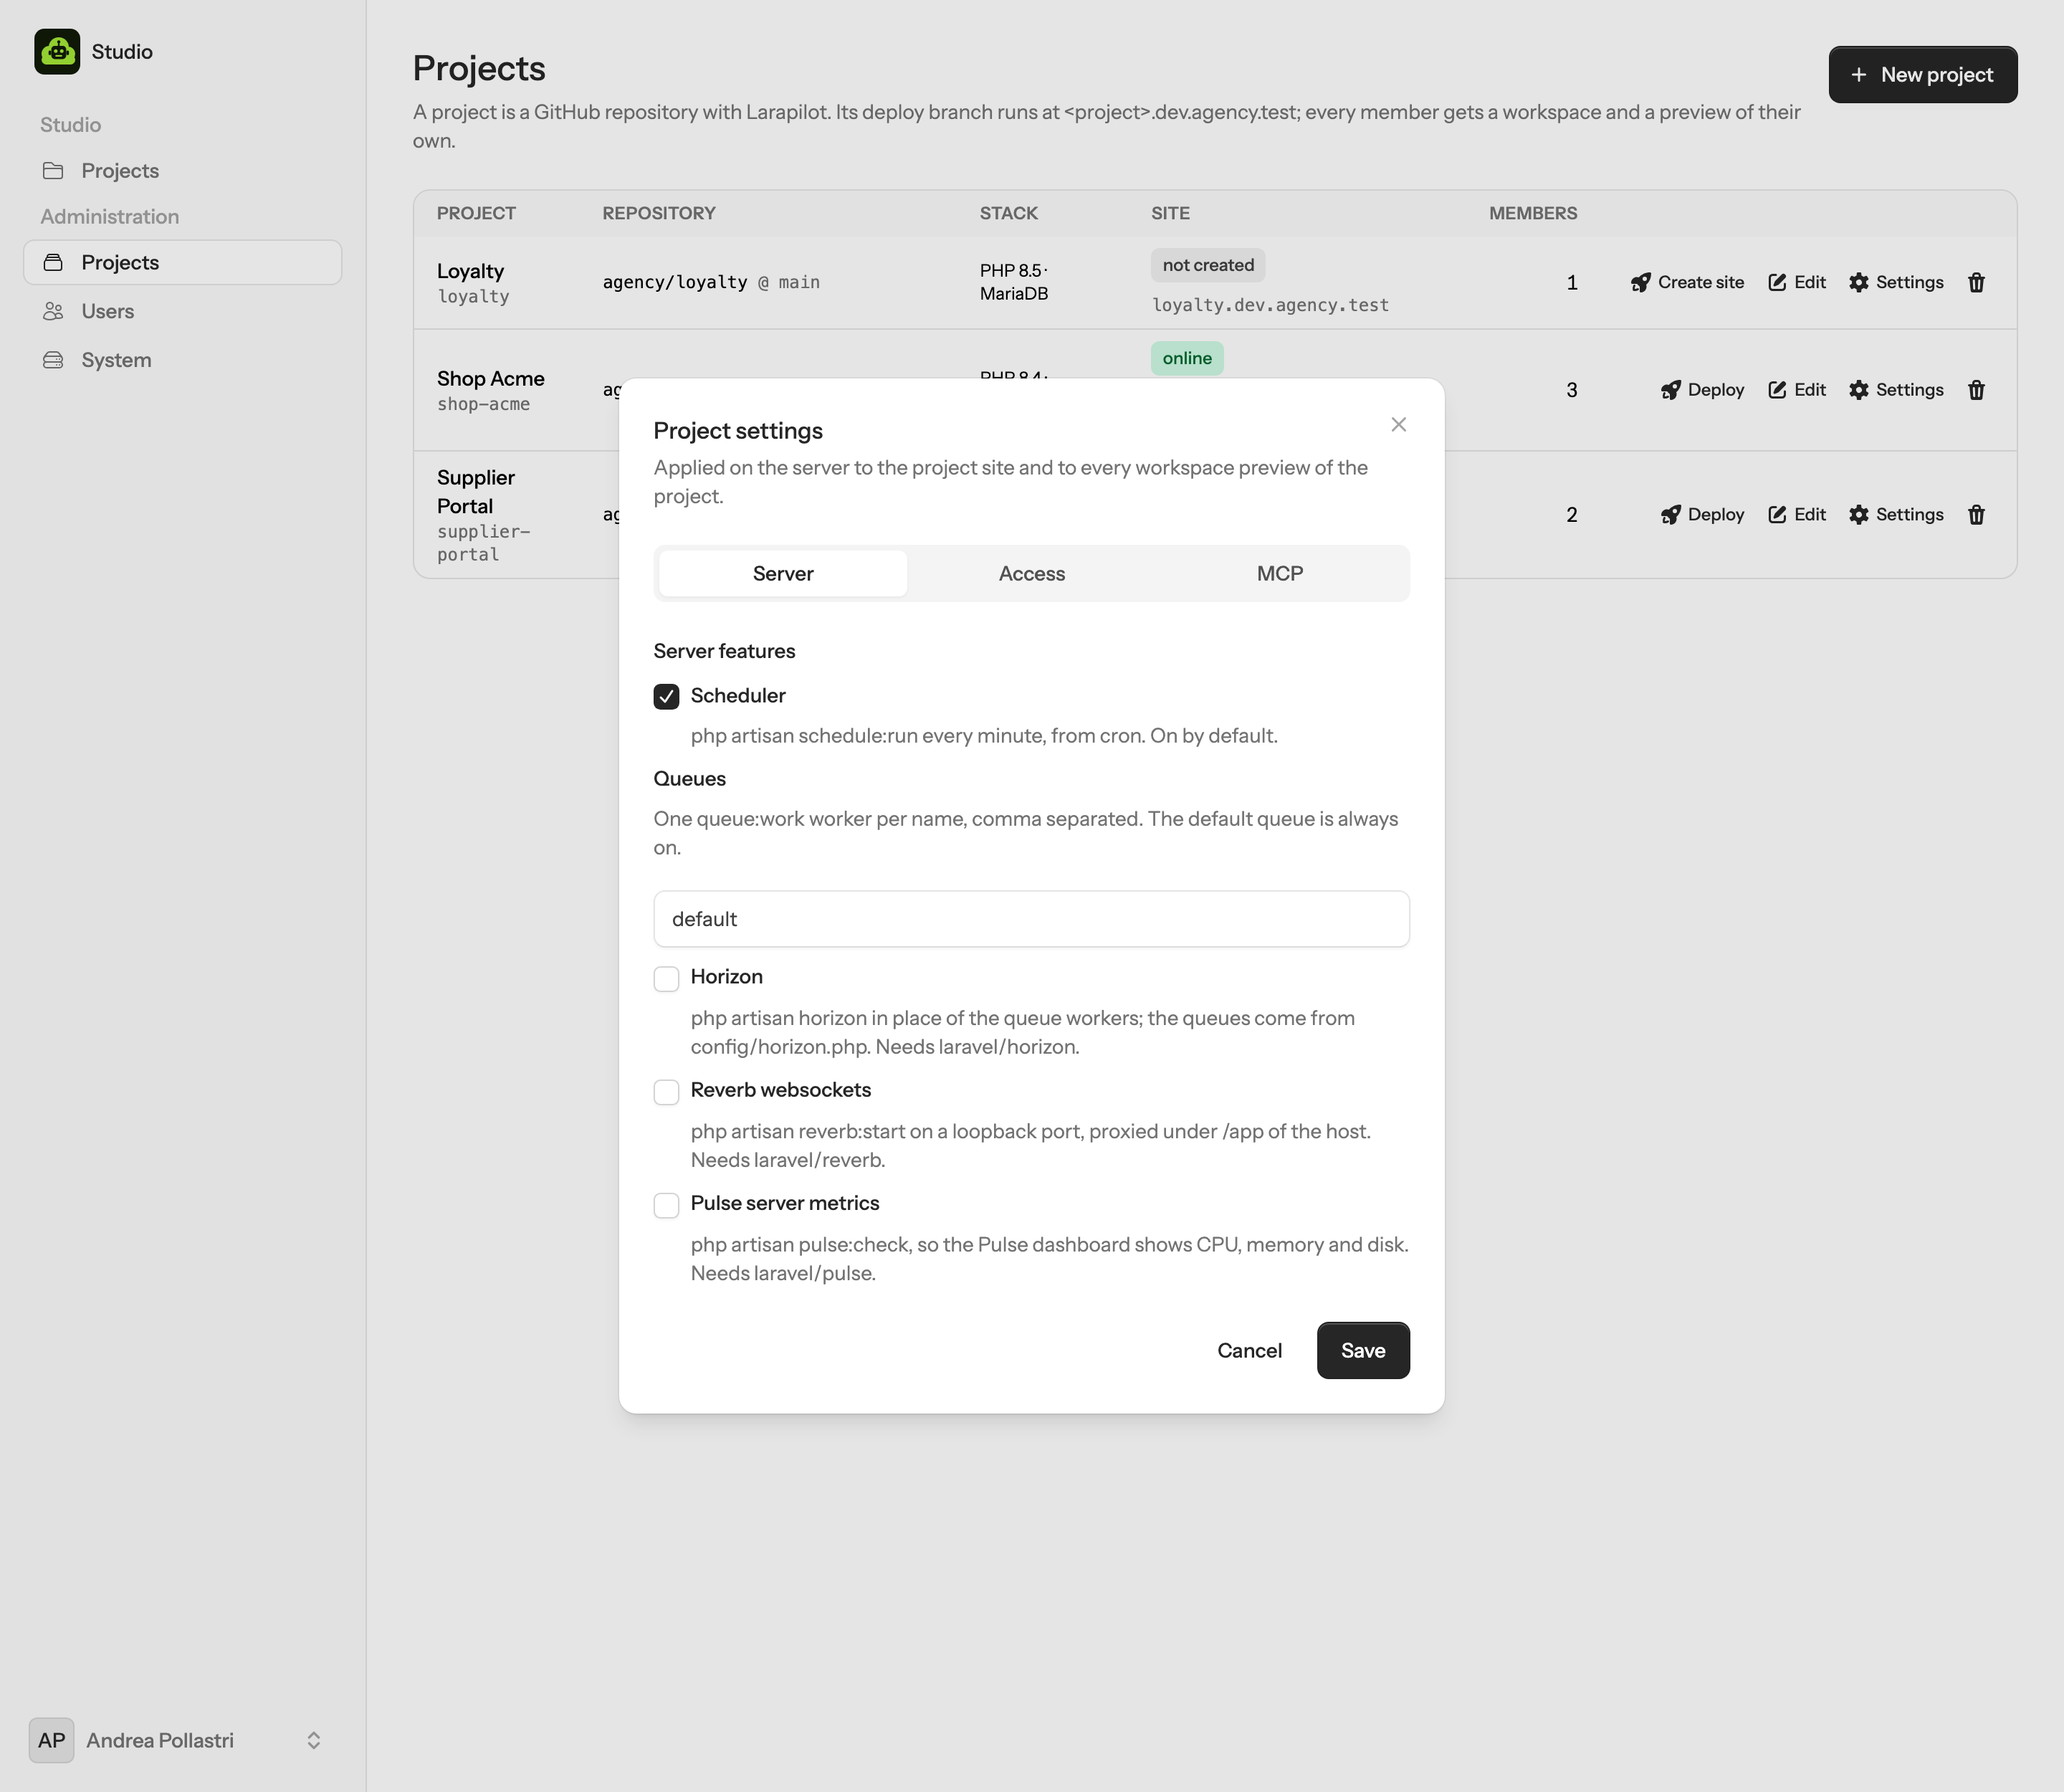Open the Settings gear for Loyalty

pyautogui.click(x=1858, y=282)
